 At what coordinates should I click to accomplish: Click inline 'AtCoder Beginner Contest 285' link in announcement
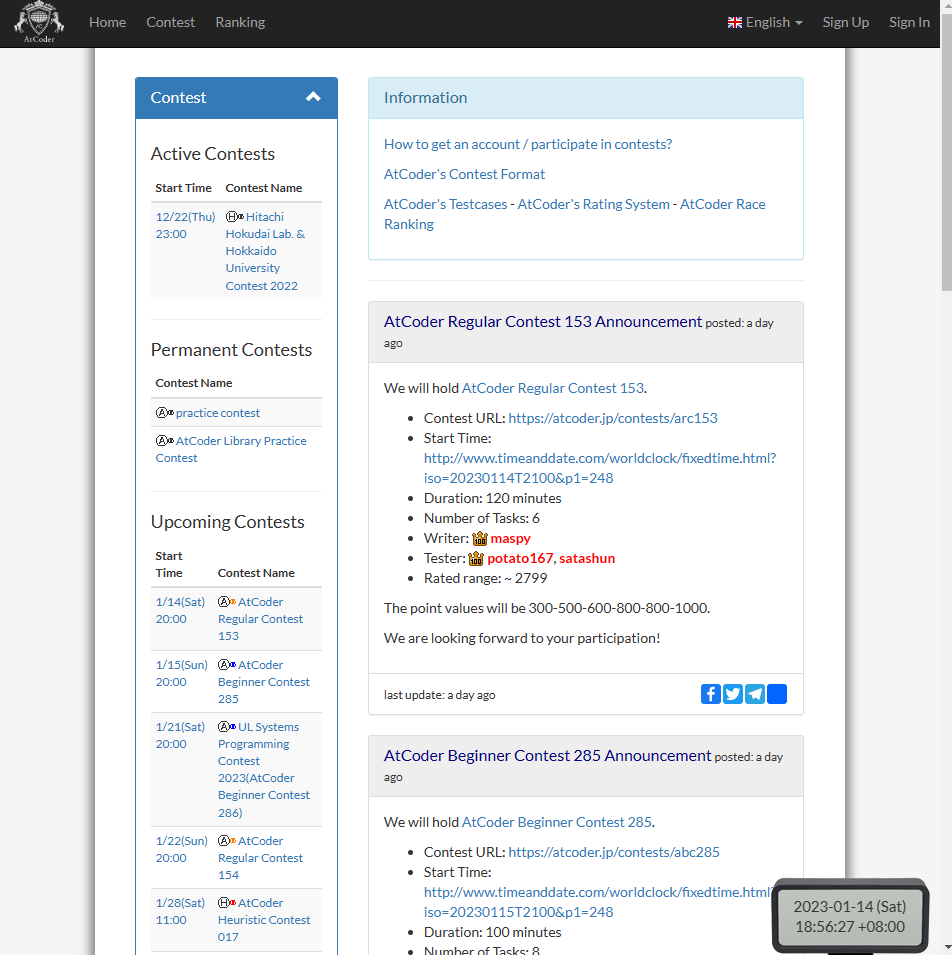(x=557, y=822)
